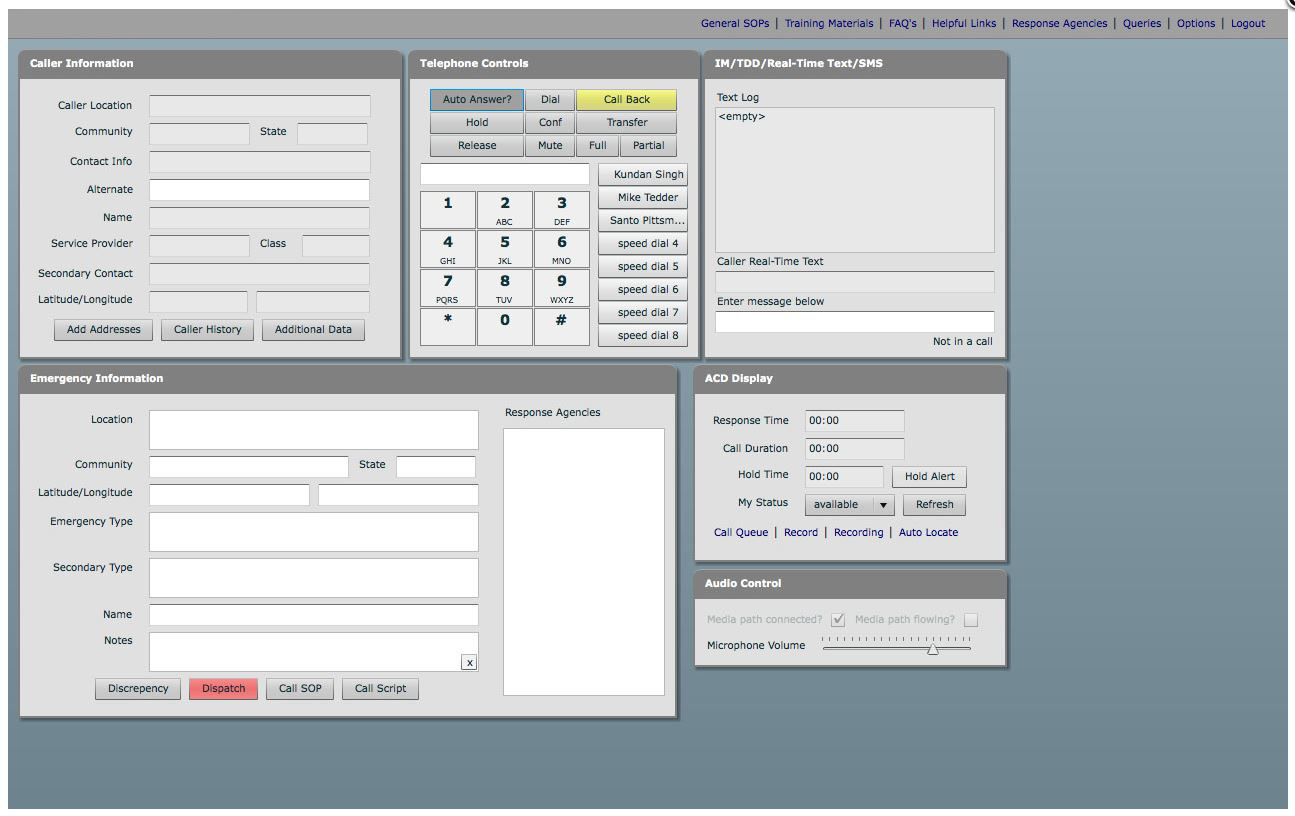Click the Enter message text field
1295x816 pixels.
(x=854, y=322)
